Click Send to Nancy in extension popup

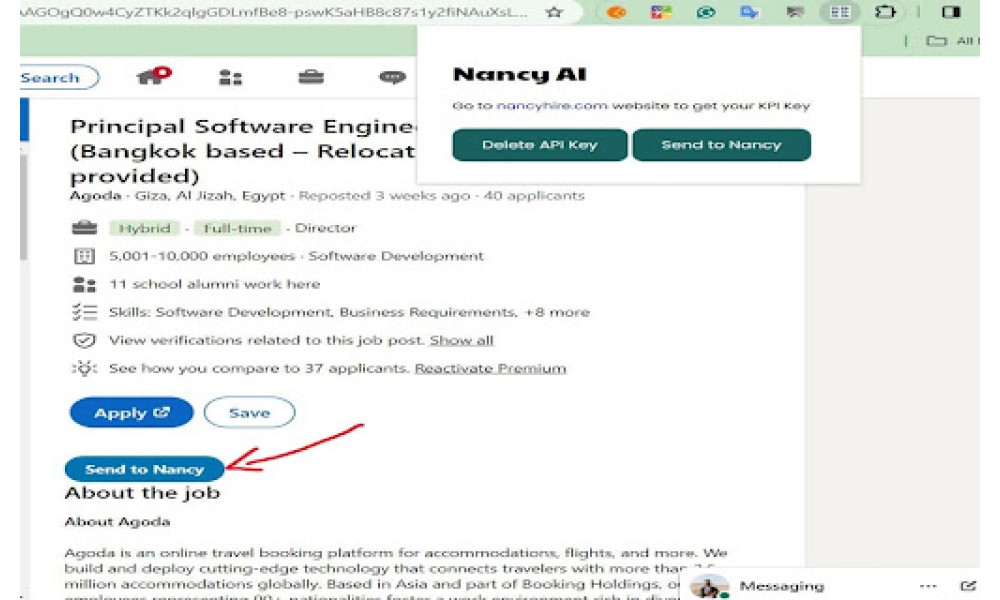click(721, 145)
